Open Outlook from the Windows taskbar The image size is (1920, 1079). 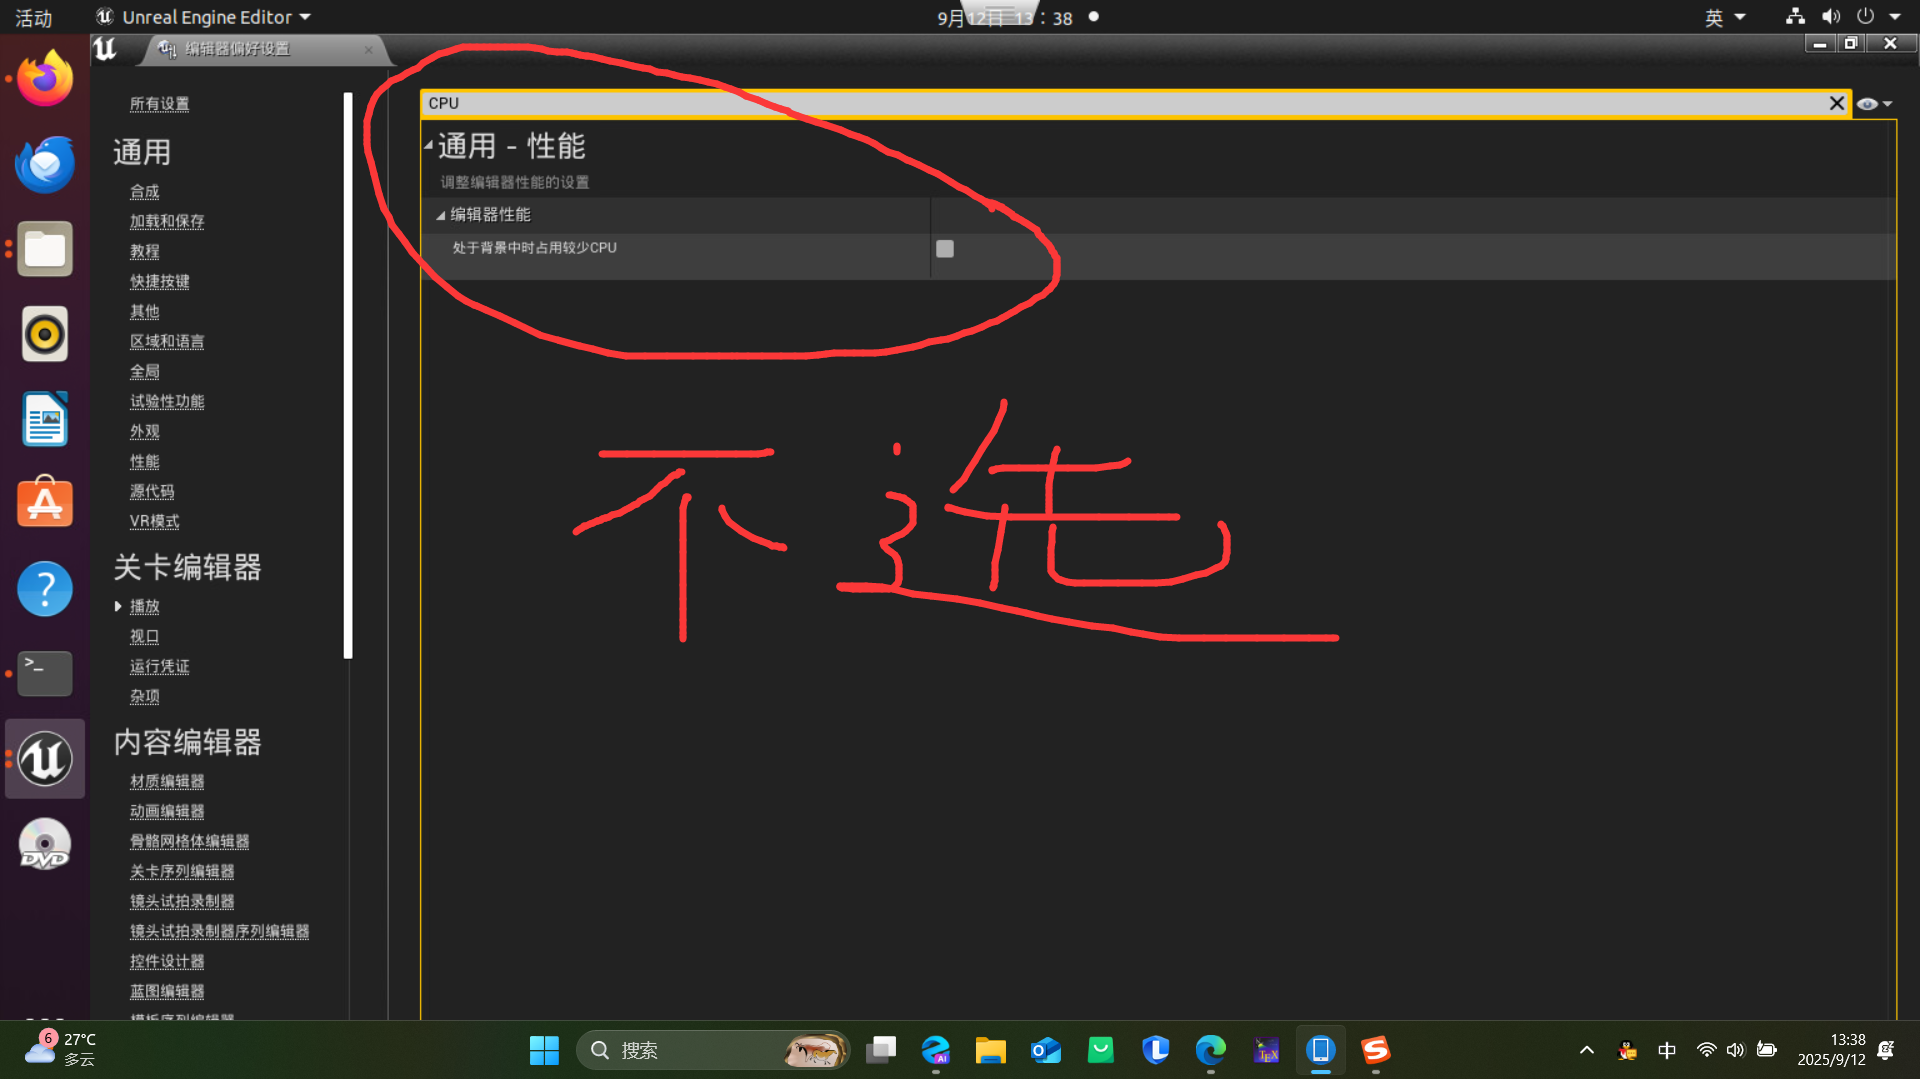(x=1046, y=1050)
